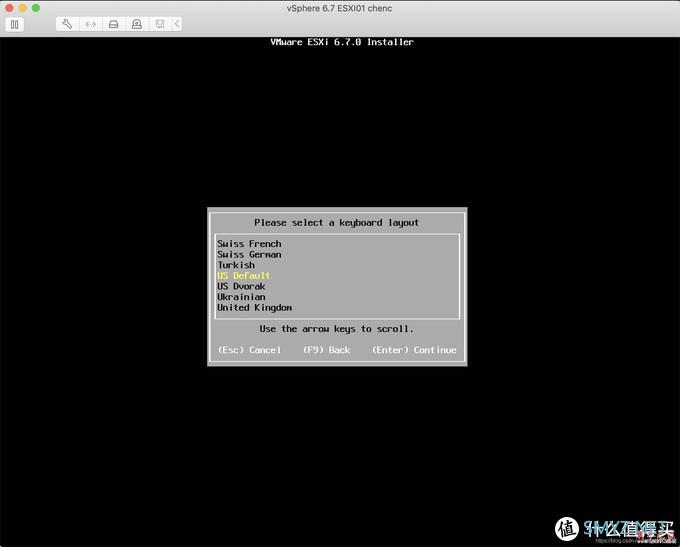Click the network adapter arrows icon

90,24
